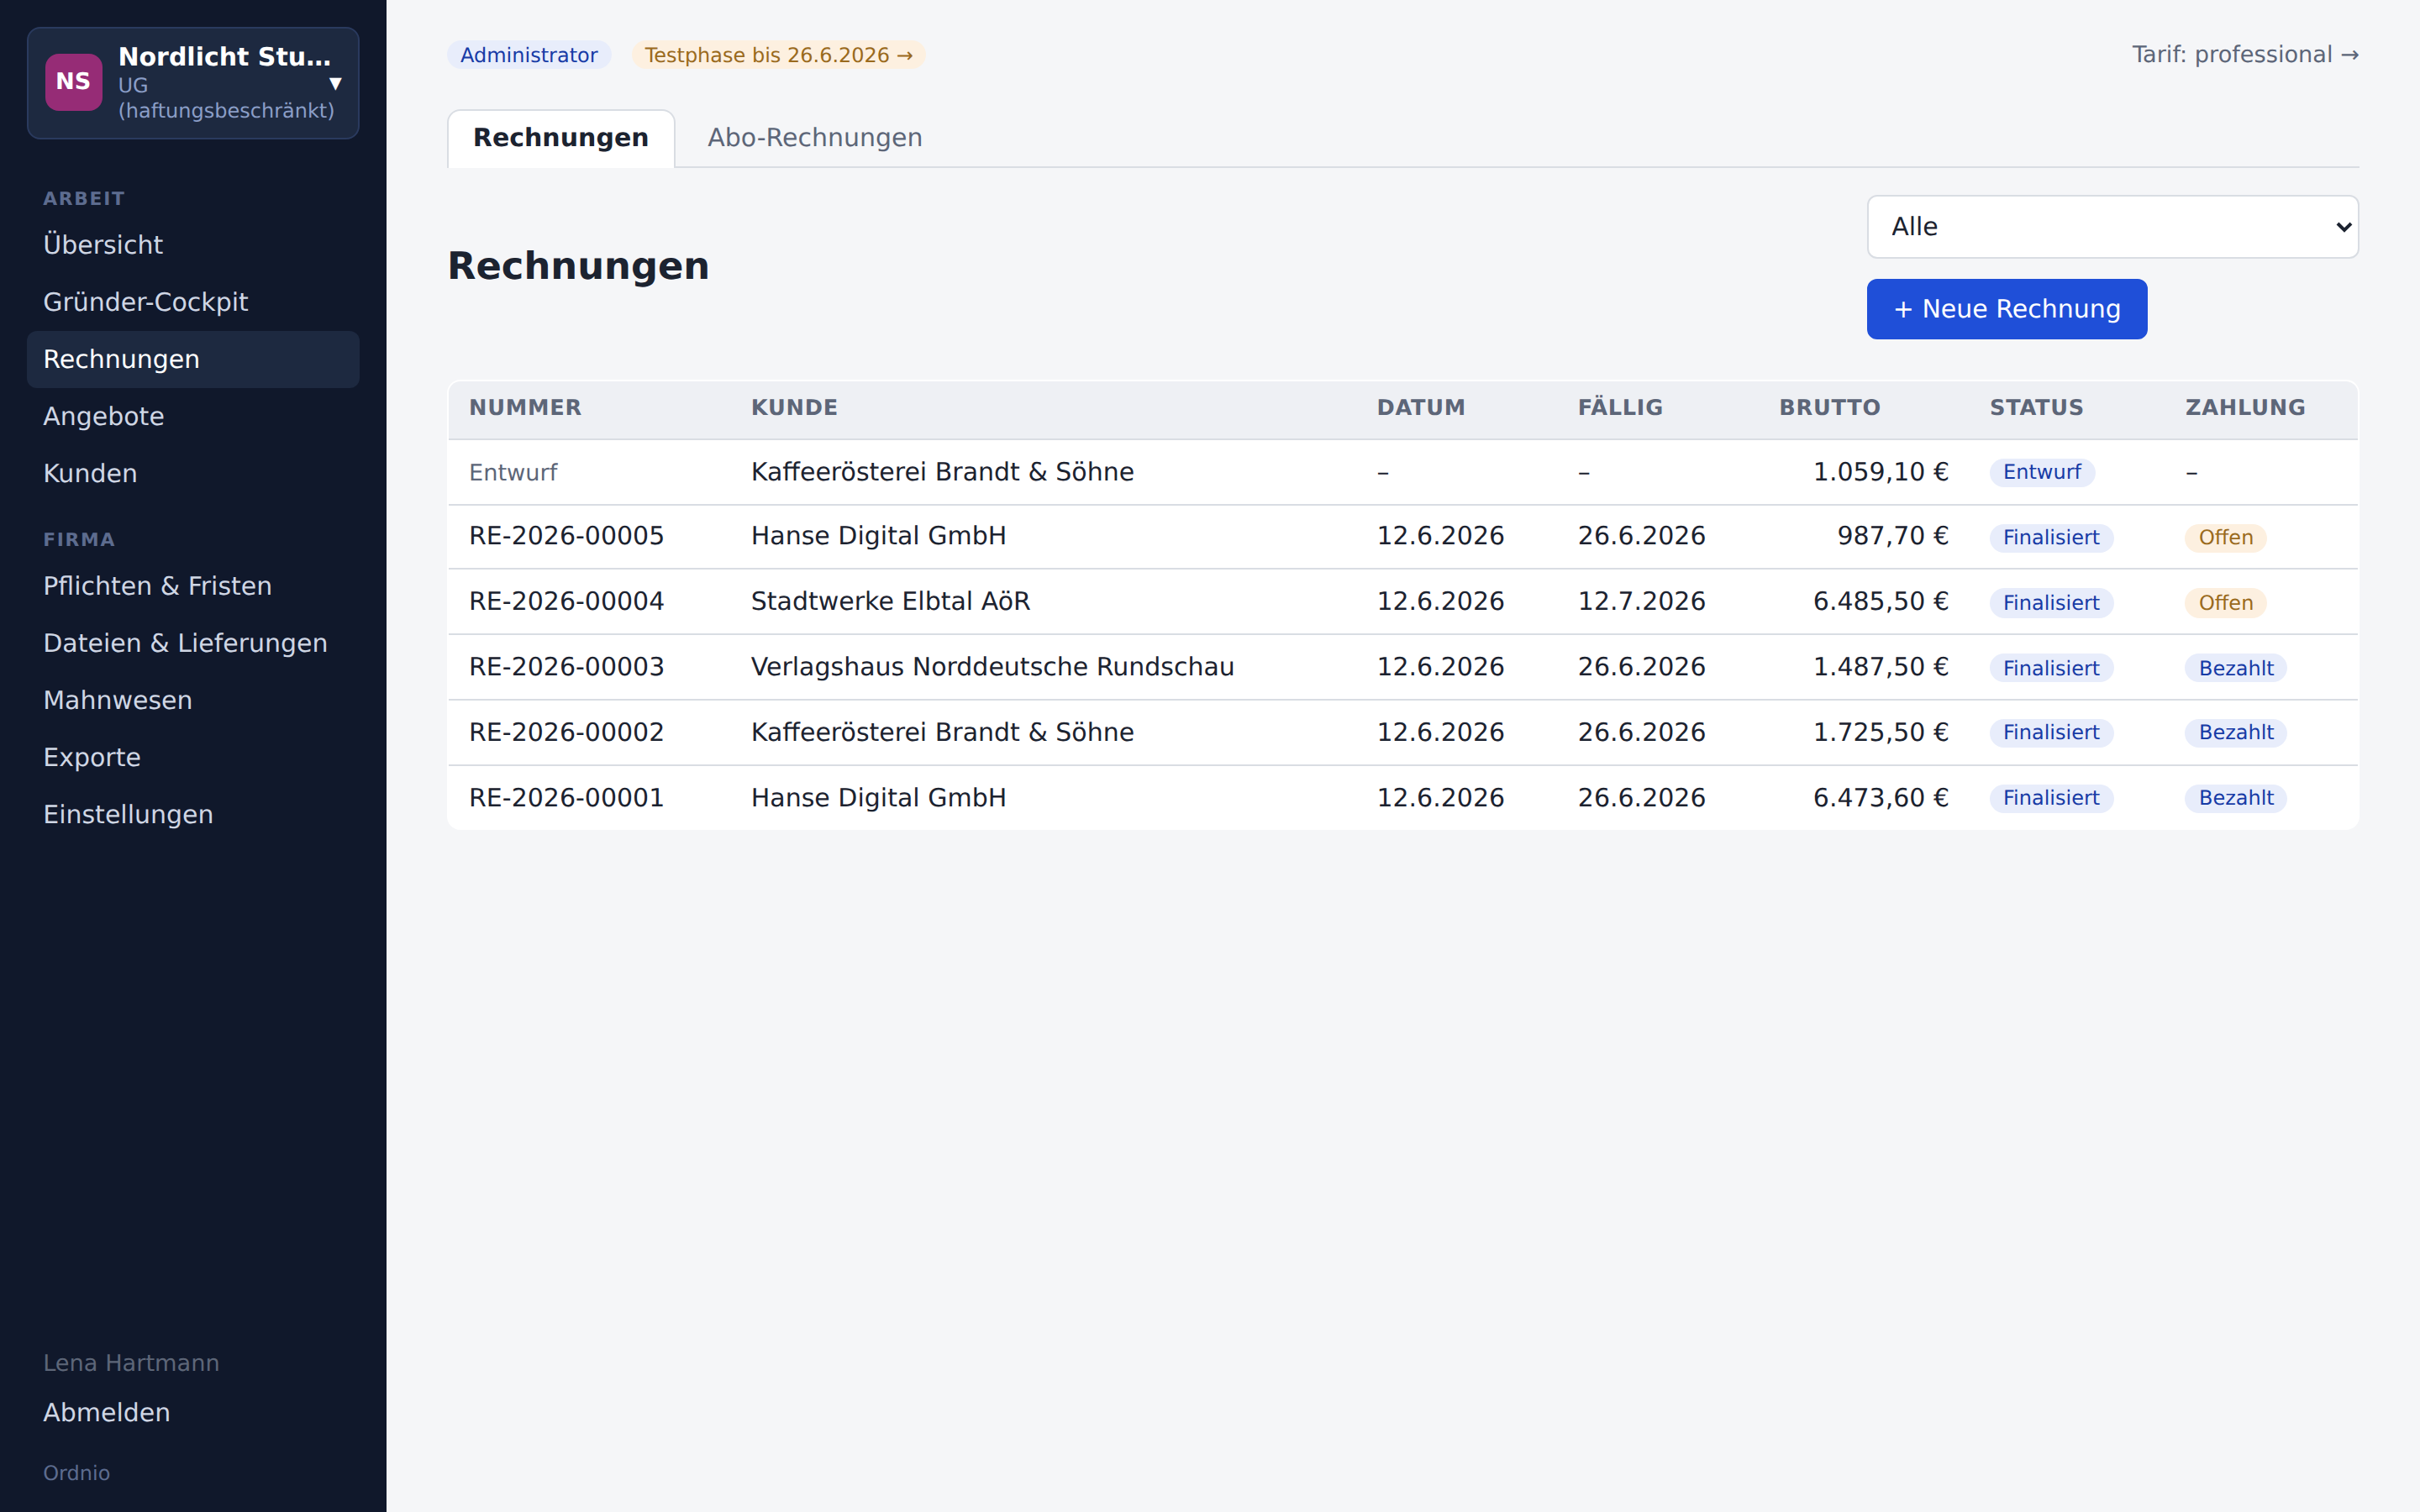Click customer Stadtwerke Elbtal AöR

pos(890,601)
